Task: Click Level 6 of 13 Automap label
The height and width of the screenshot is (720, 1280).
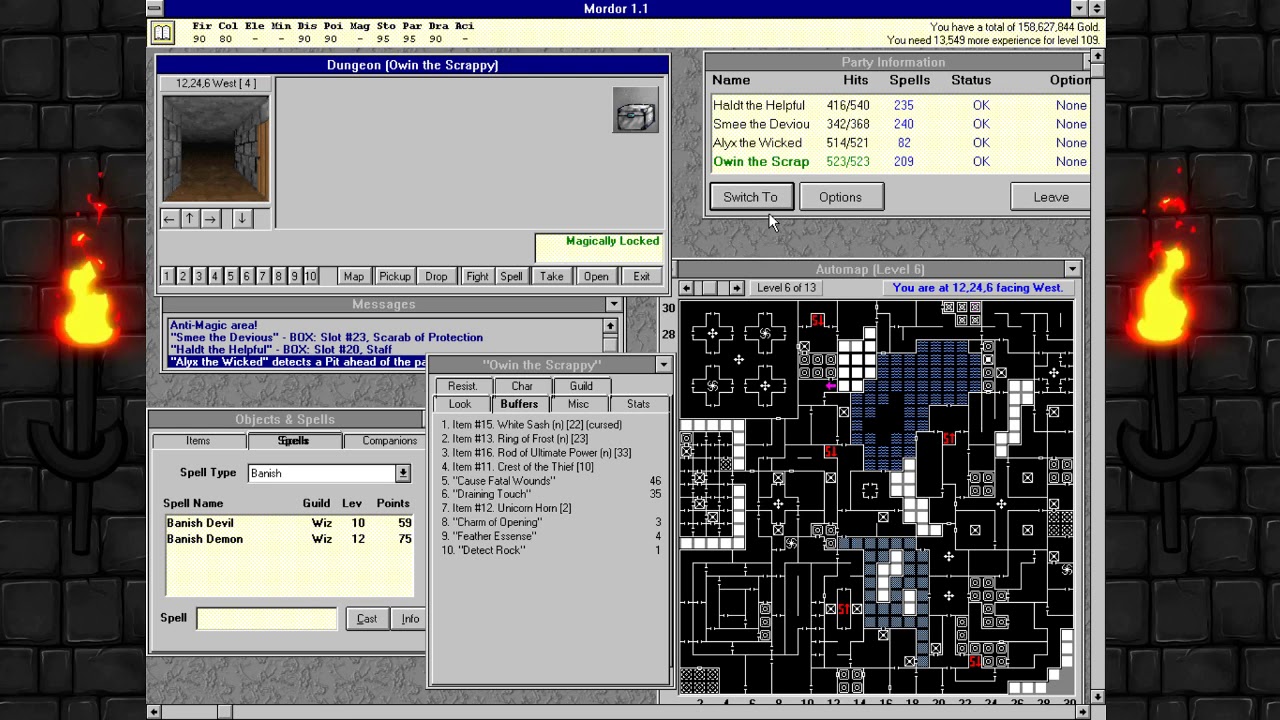Action: [x=786, y=288]
